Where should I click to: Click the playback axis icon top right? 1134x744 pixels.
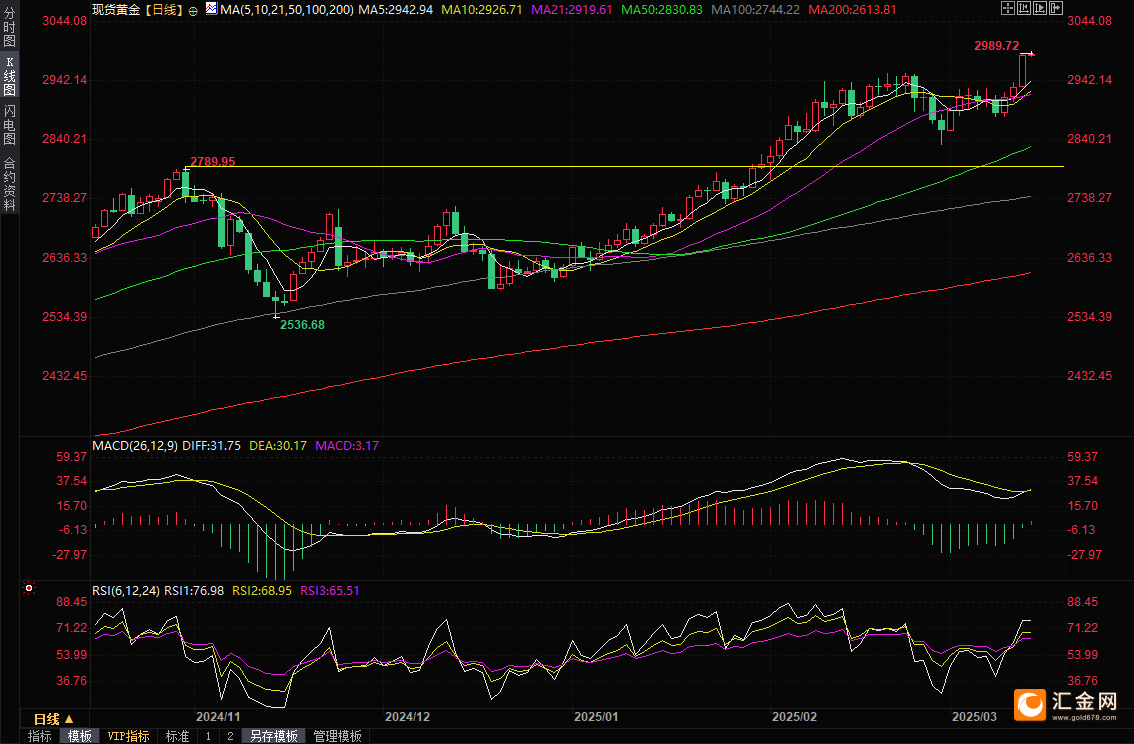1040,8
